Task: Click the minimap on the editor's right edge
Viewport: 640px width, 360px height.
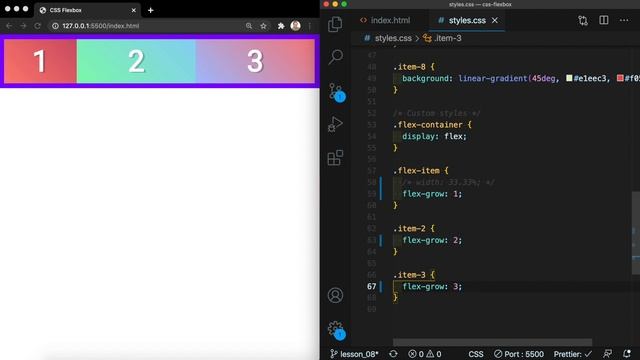Action: point(636,233)
